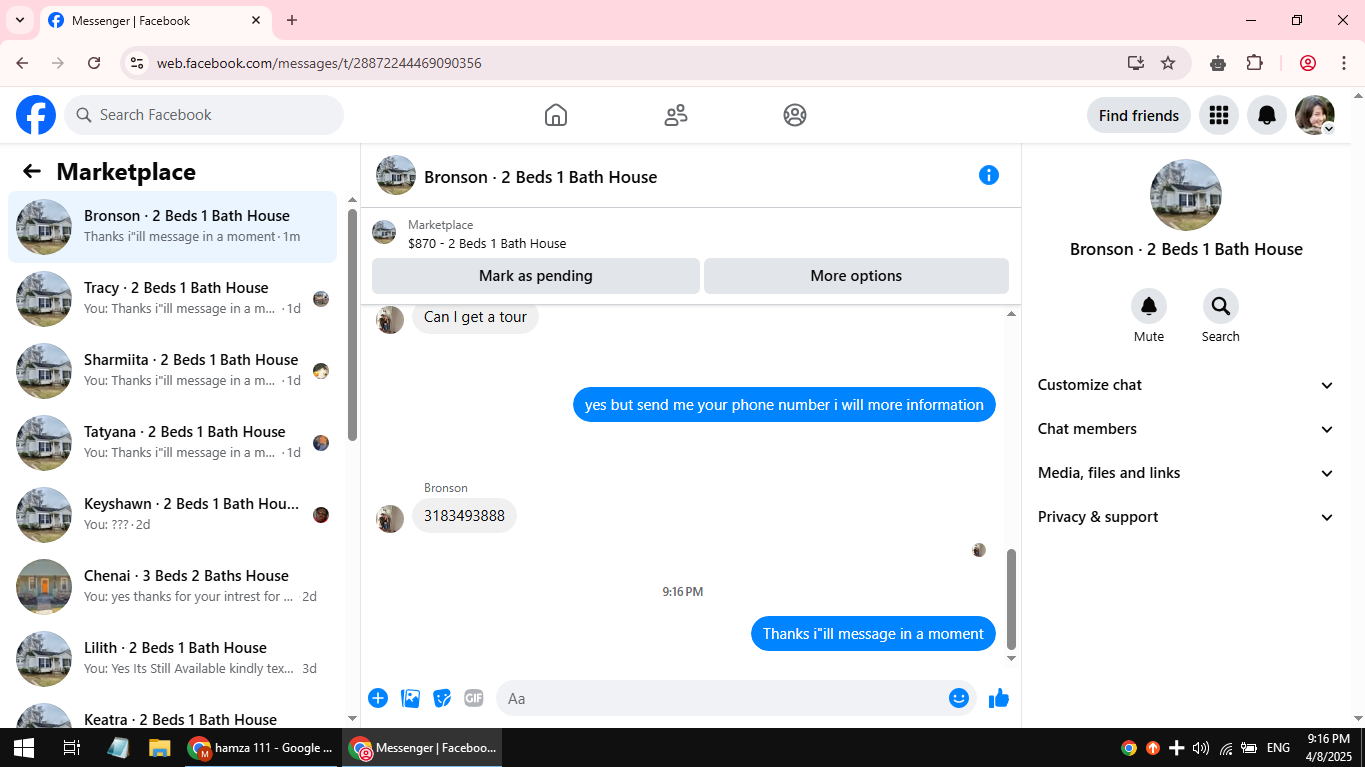Open Tatyana 2 Beds 1 Bath House chat
1365x767 pixels.
pos(173,443)
